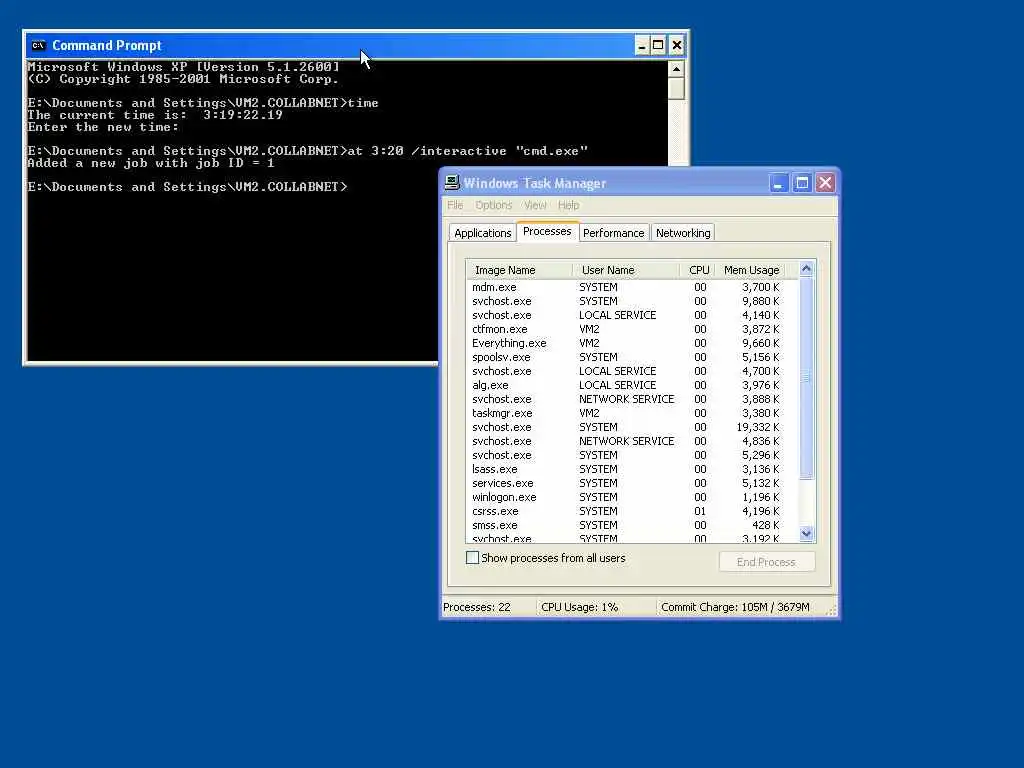This screenshot has width=1024, height=768.
Task: Open the Help menu in Task Manager
Action: click(x=568, y=205)
